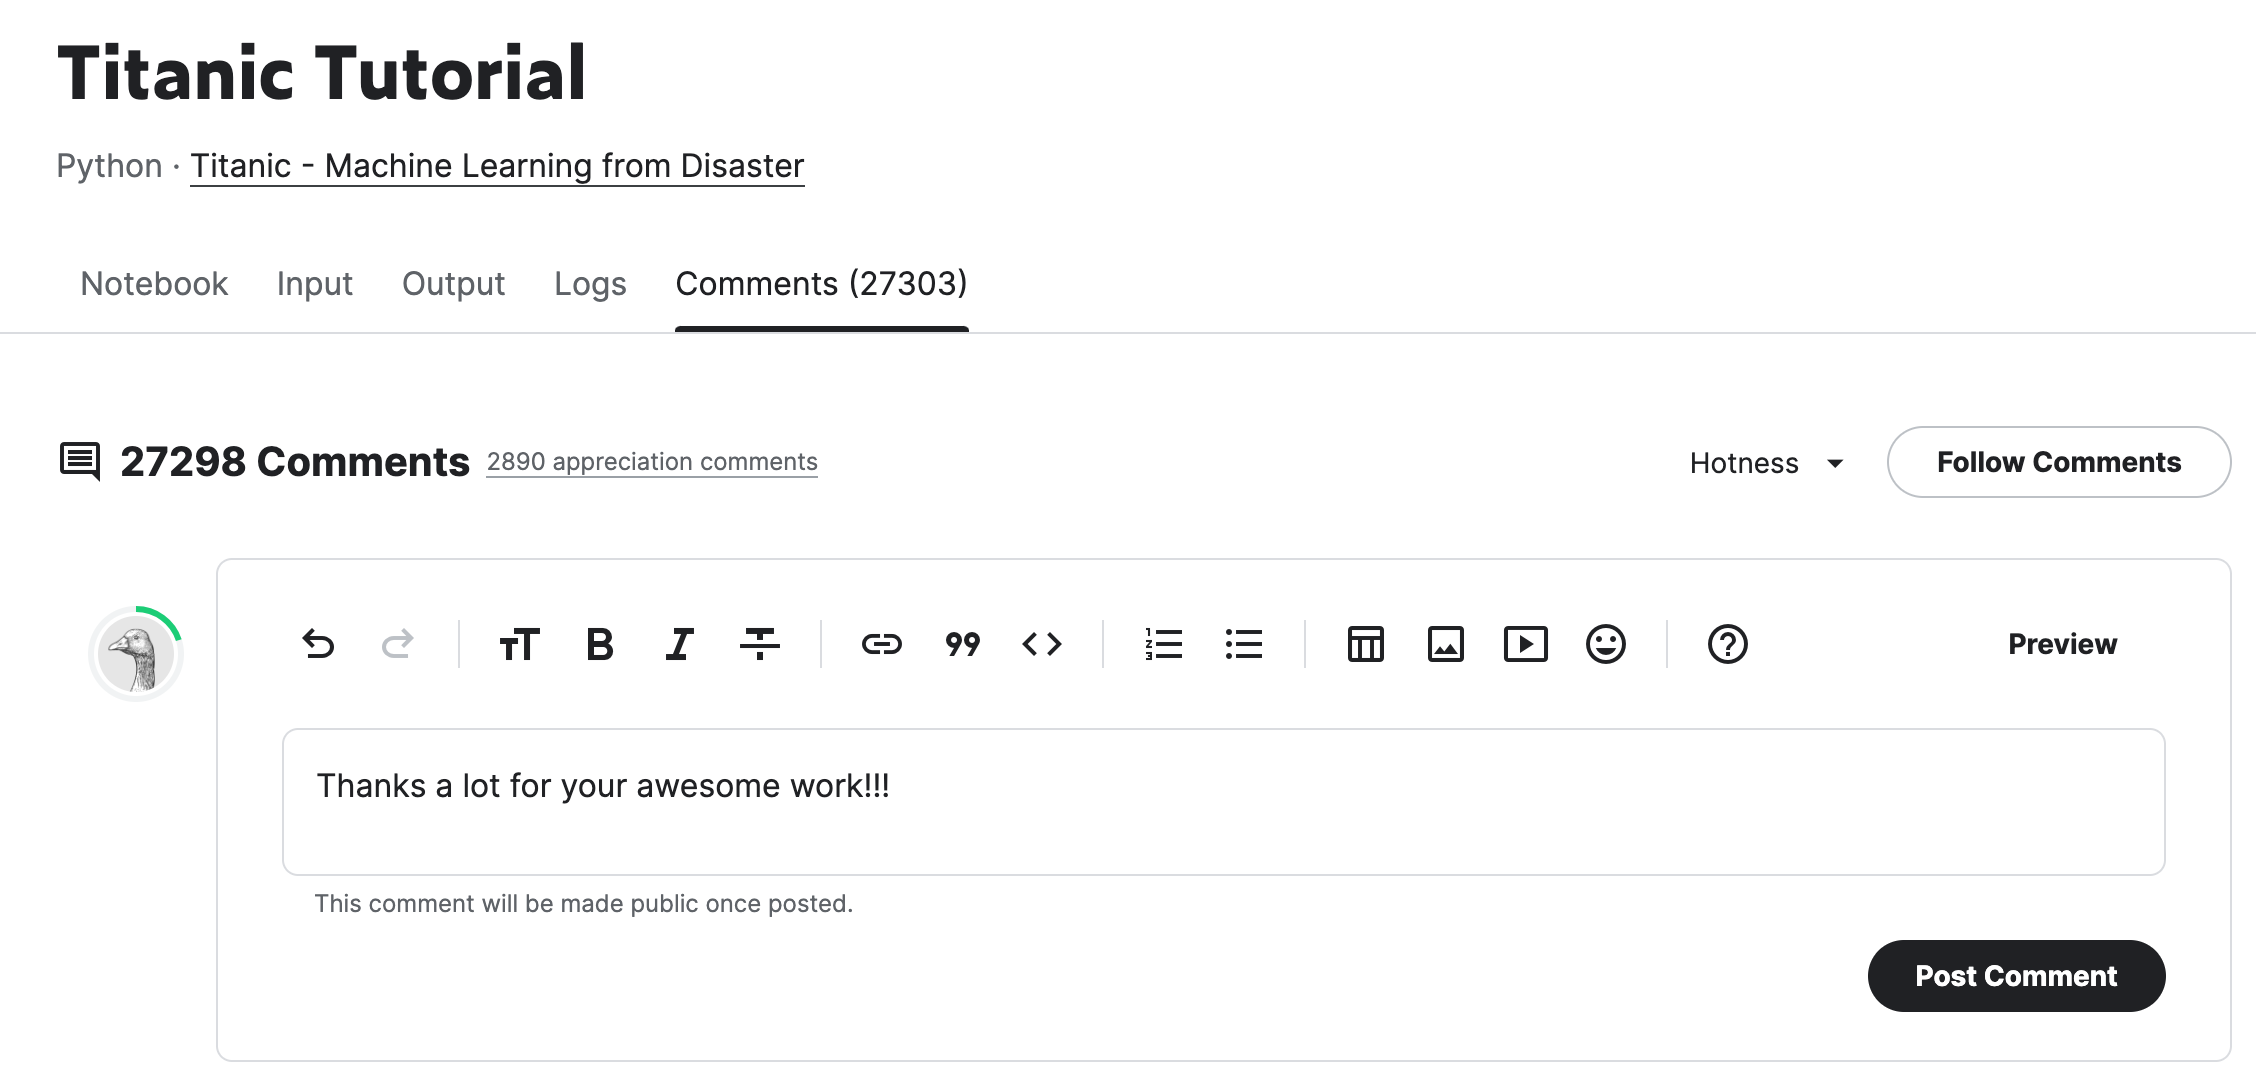This screenshot has width=2256, height=1082.
Task: Start a bulleted list
Action: (x=1244, y=644)
